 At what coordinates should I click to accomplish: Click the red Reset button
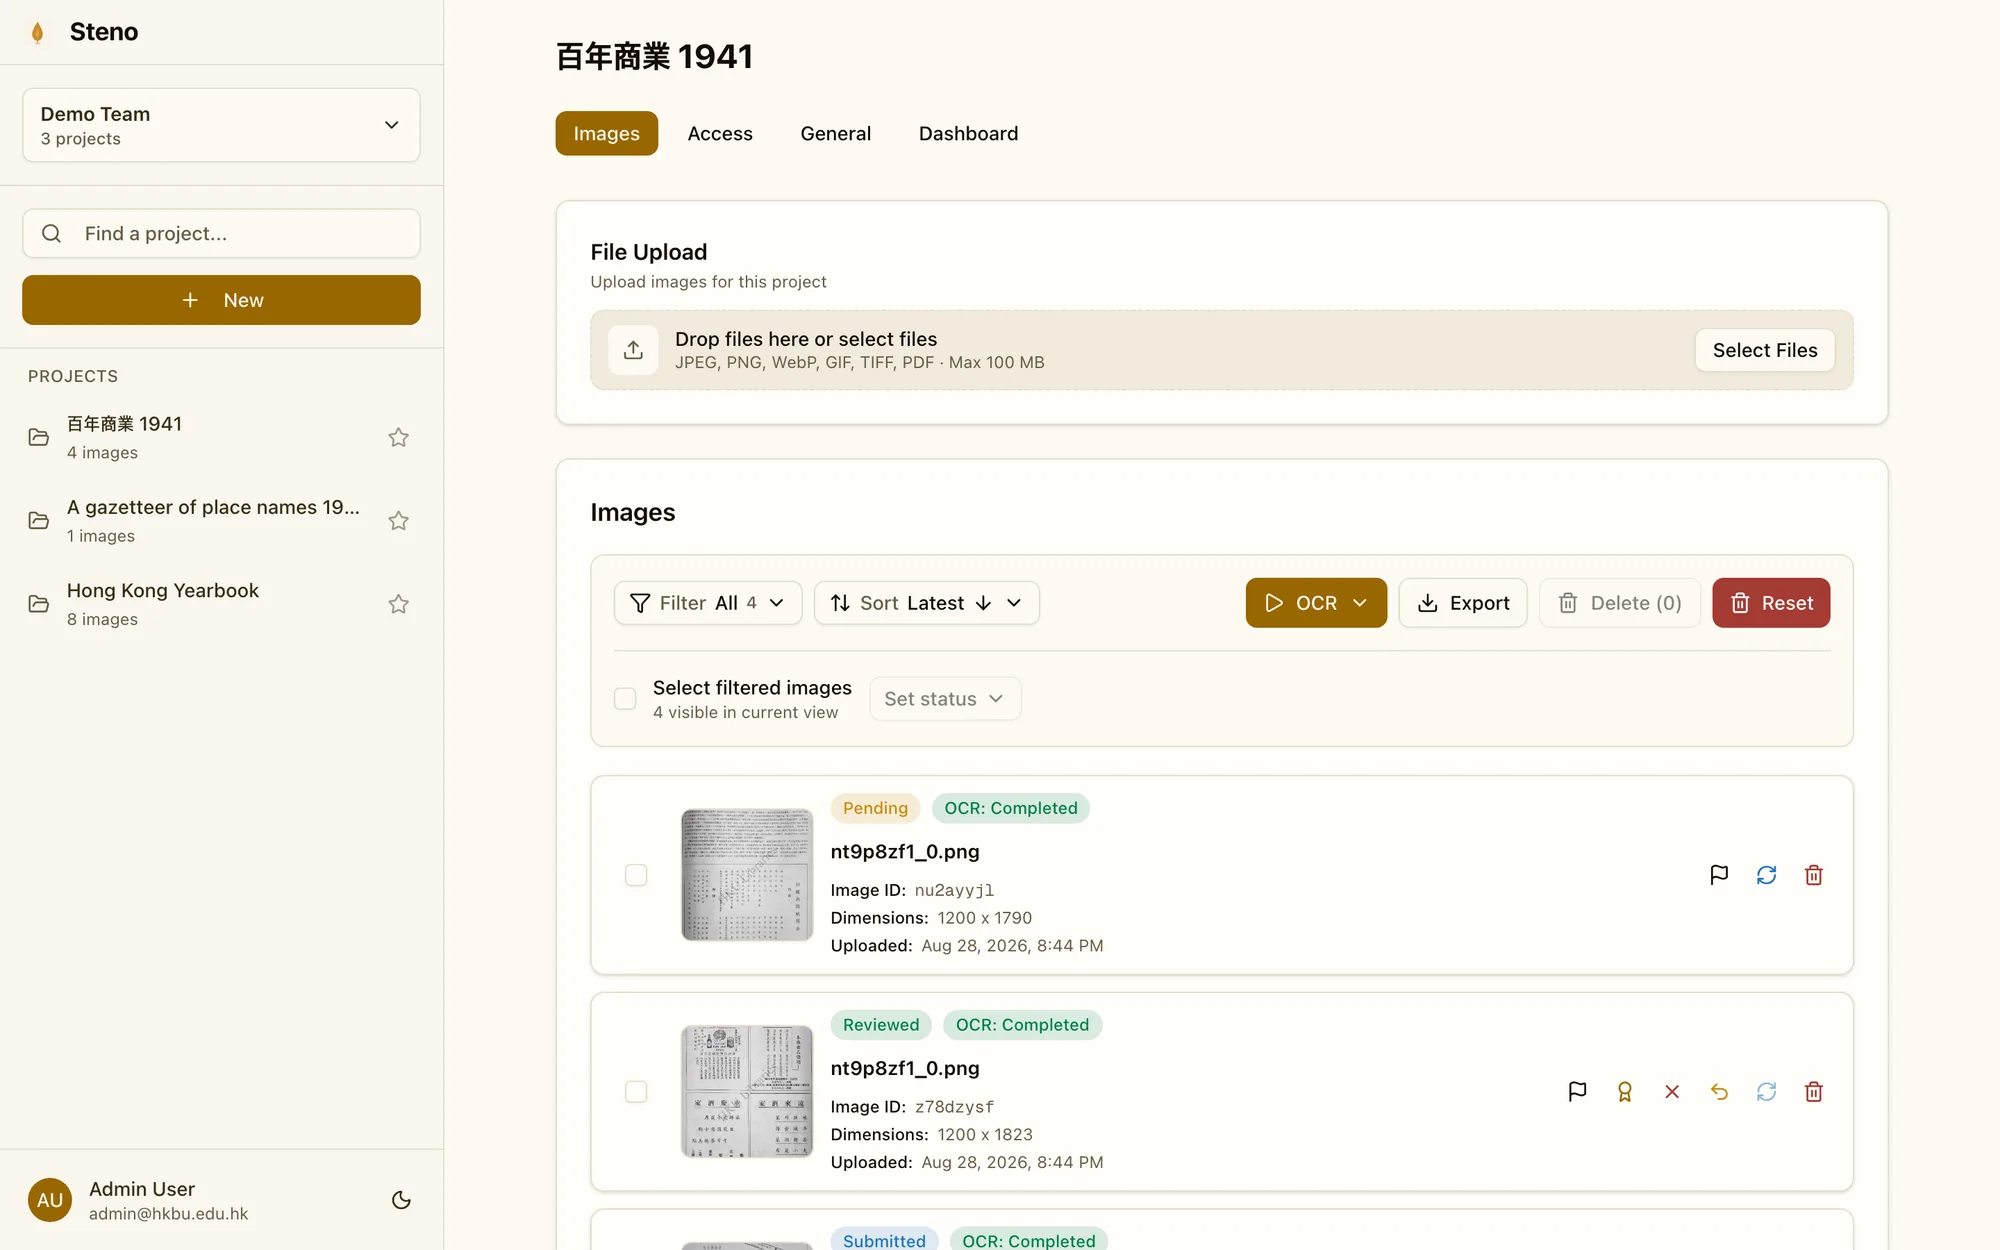coord(1771,603)
